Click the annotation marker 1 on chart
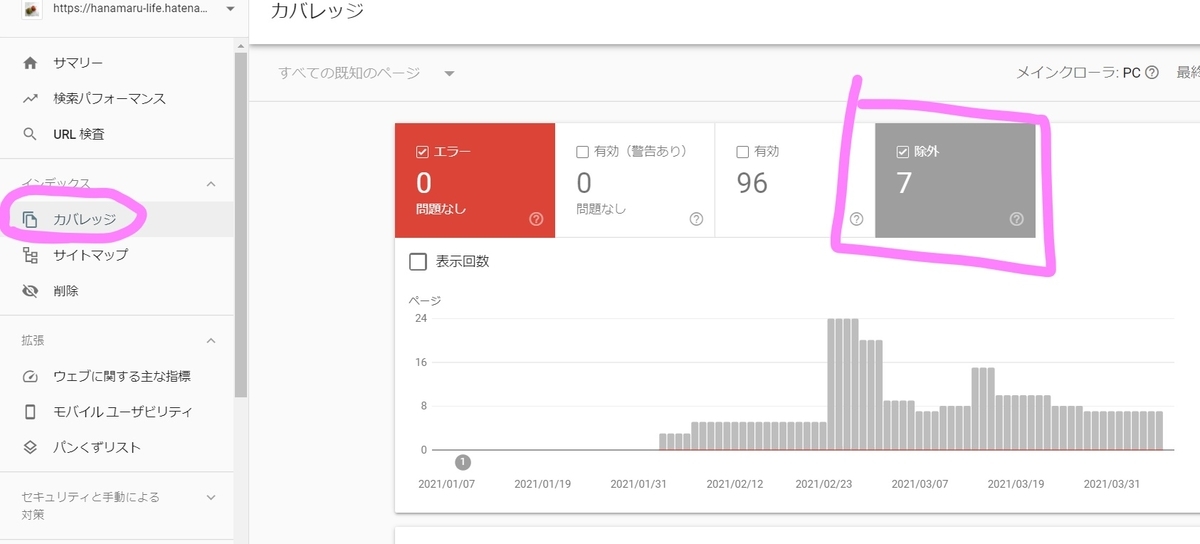This screenshot has height=544, width=1200. click(463, 462)
